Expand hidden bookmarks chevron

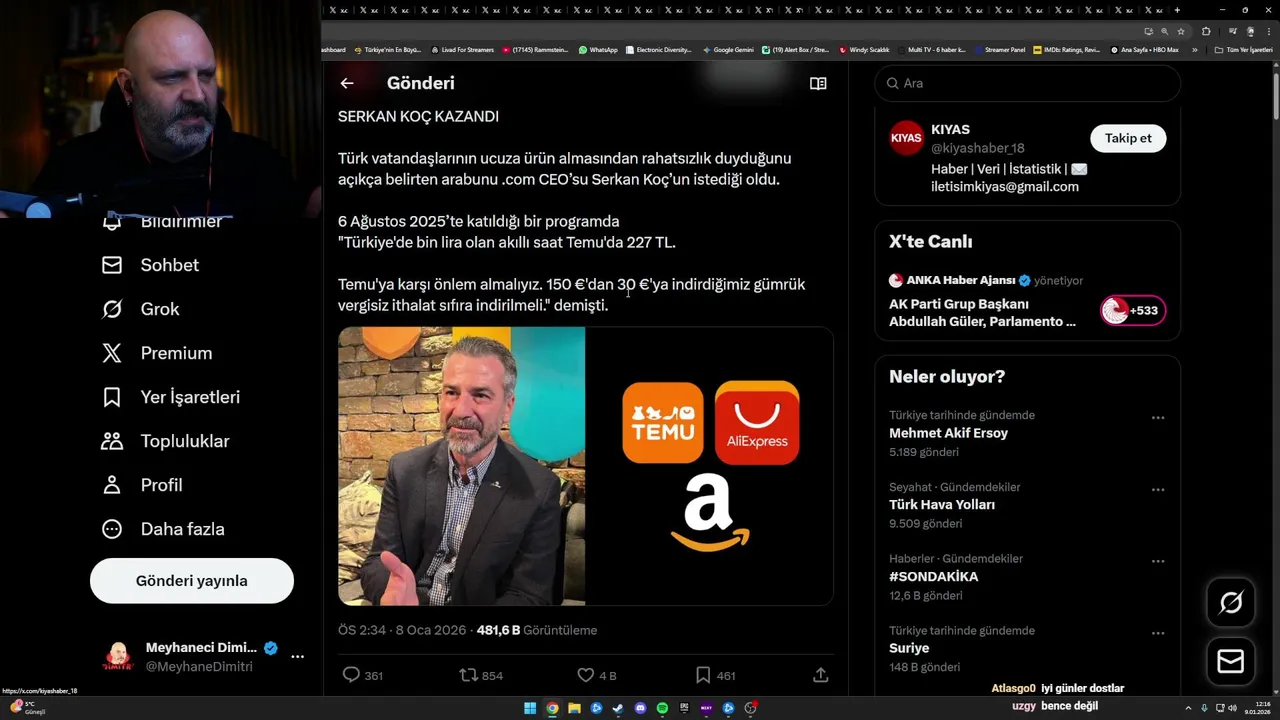point(1195,50)
